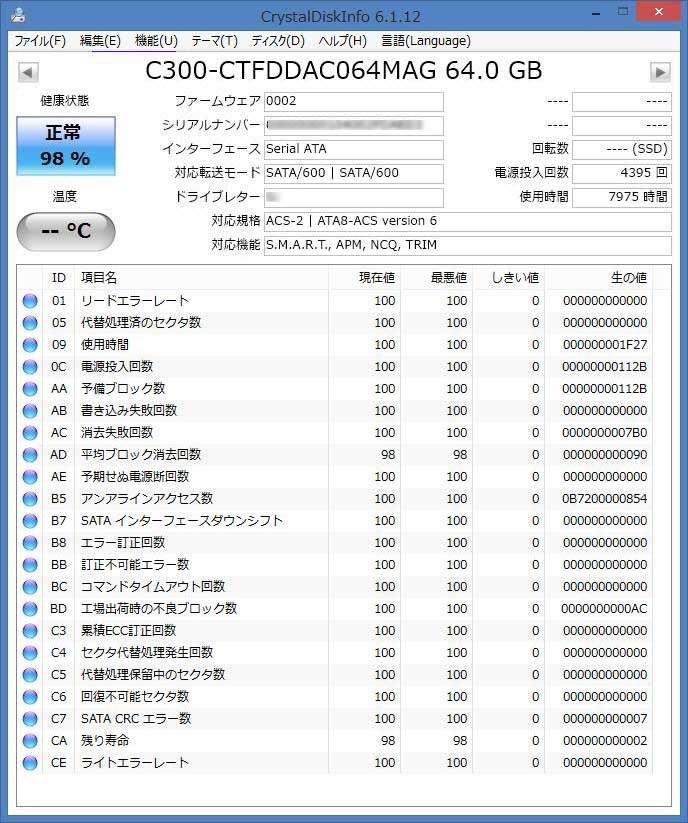688x823 pixels.
Task: Click the C300-CTFDDAC064MAG 64.0 GB disk title
Action: pyautogui.click(x=344, y=71)
